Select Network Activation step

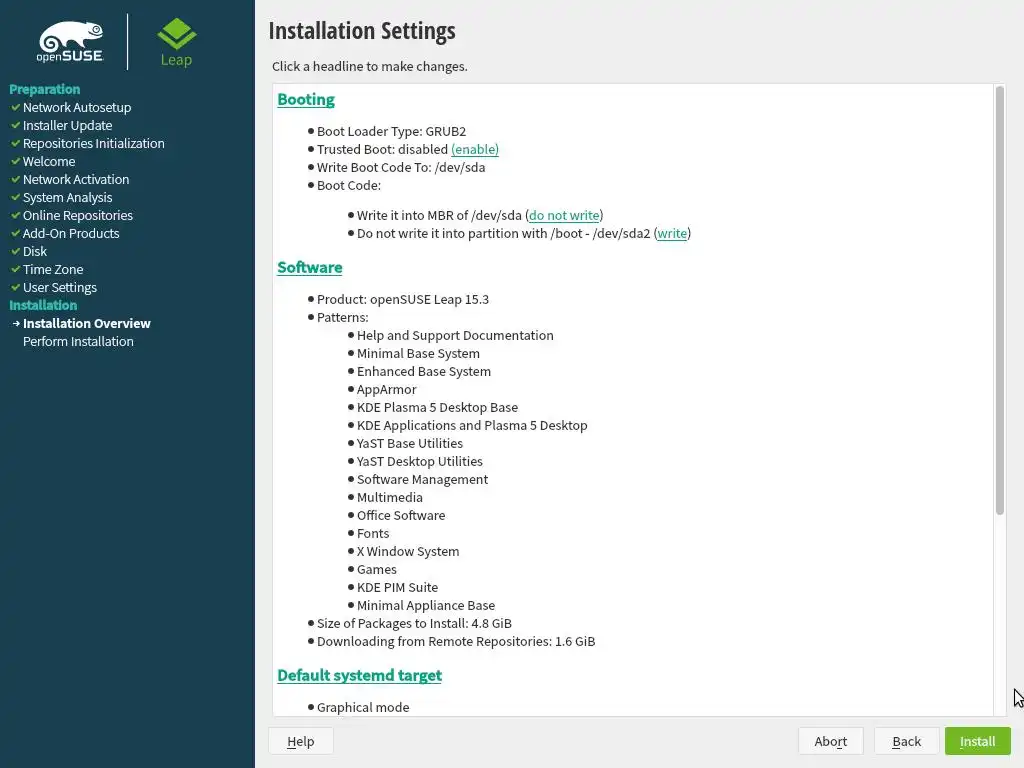click(x=76, y=180)
